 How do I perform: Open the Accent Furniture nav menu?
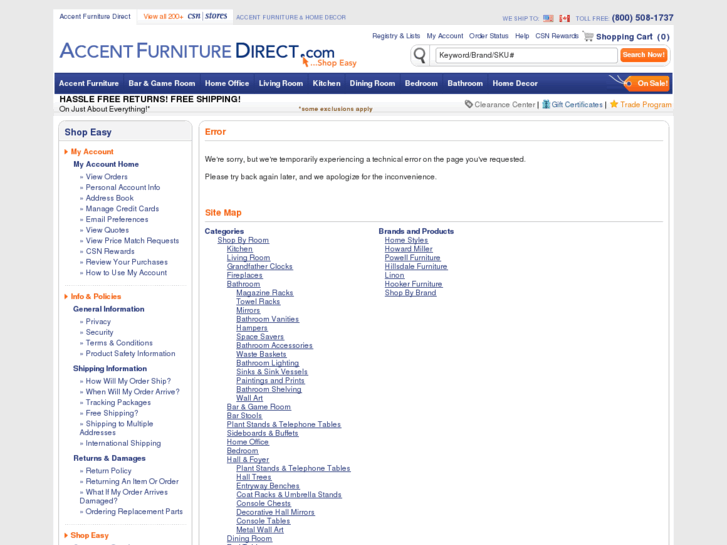pyautogui.click(x=89, y=83)
